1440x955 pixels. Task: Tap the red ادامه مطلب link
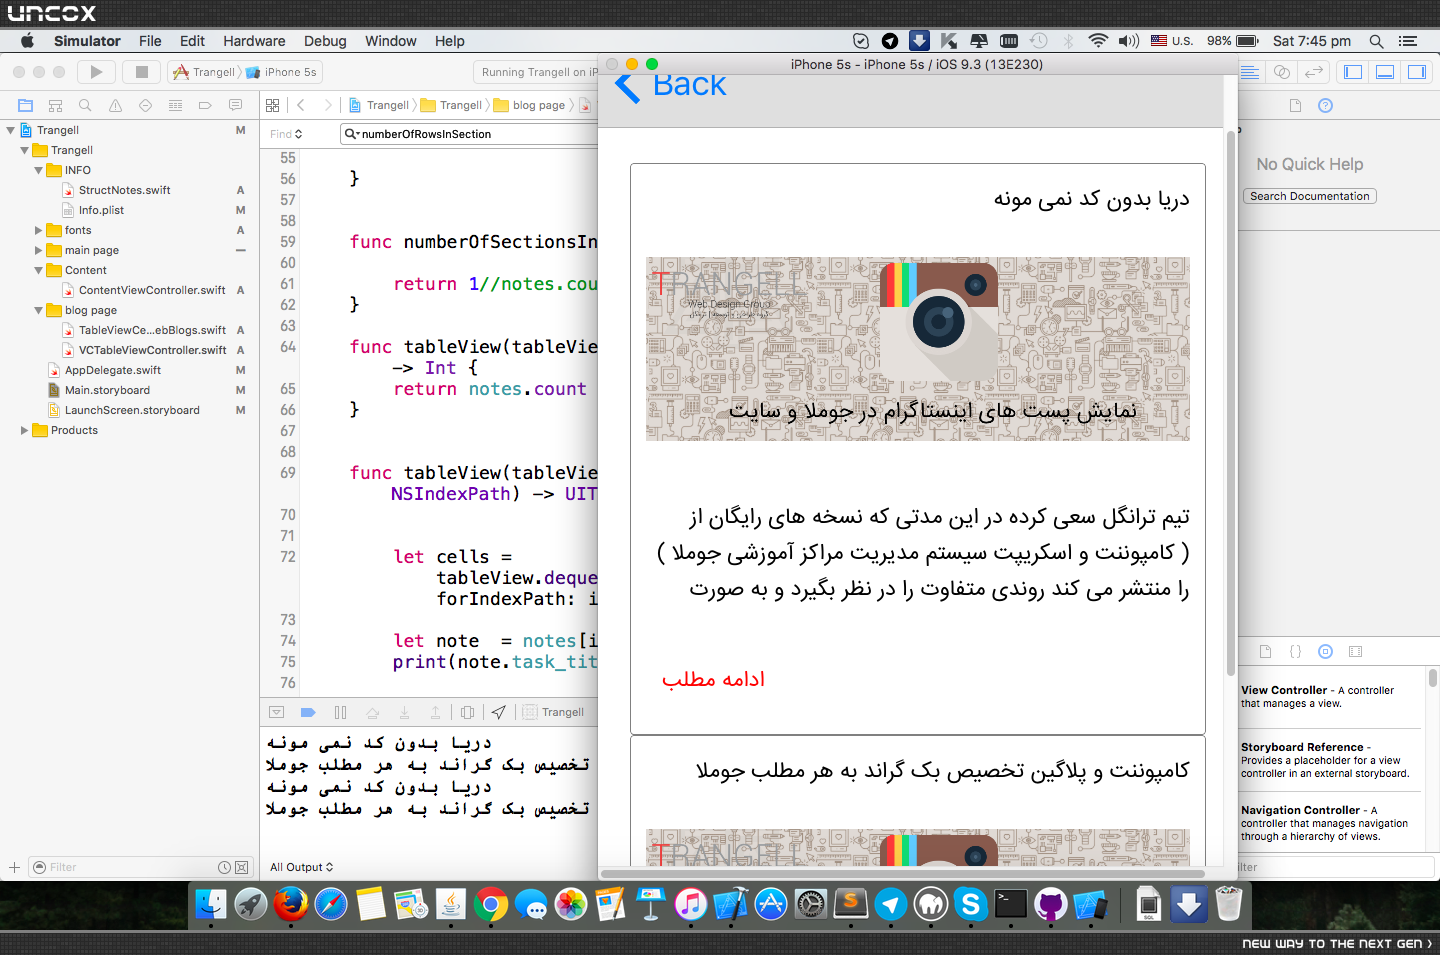click(x=713, y=679)
